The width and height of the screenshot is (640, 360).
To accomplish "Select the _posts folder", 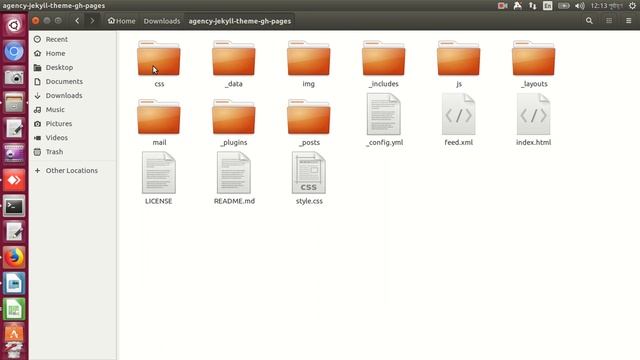I will click(x=309, y=117).
